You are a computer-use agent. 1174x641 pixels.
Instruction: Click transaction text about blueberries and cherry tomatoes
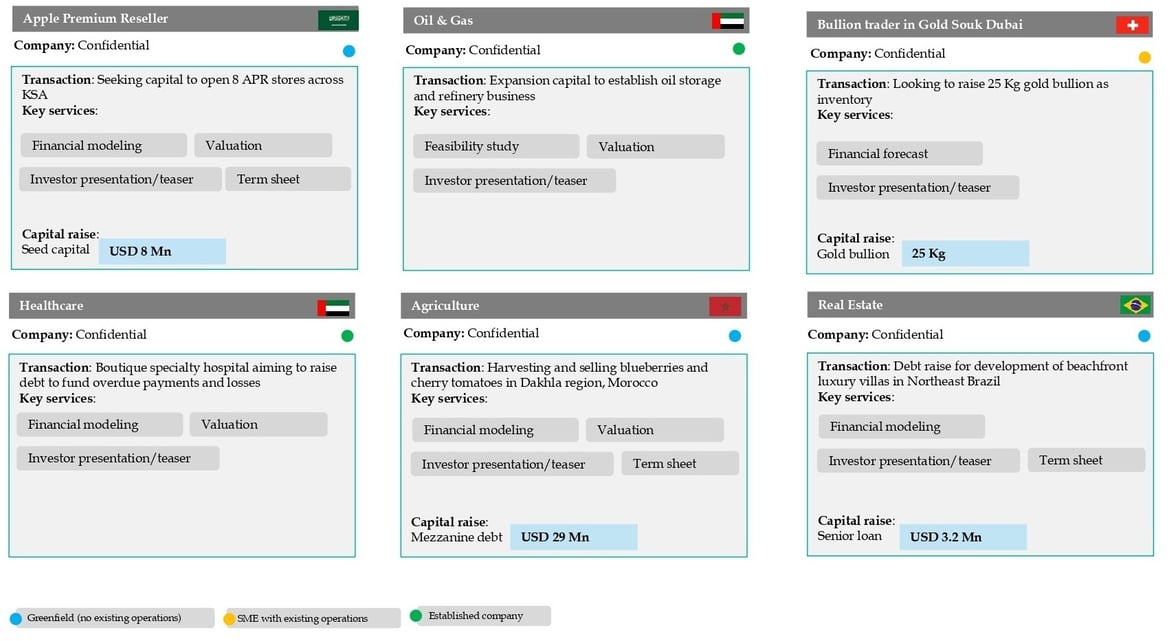pos(559,374)
